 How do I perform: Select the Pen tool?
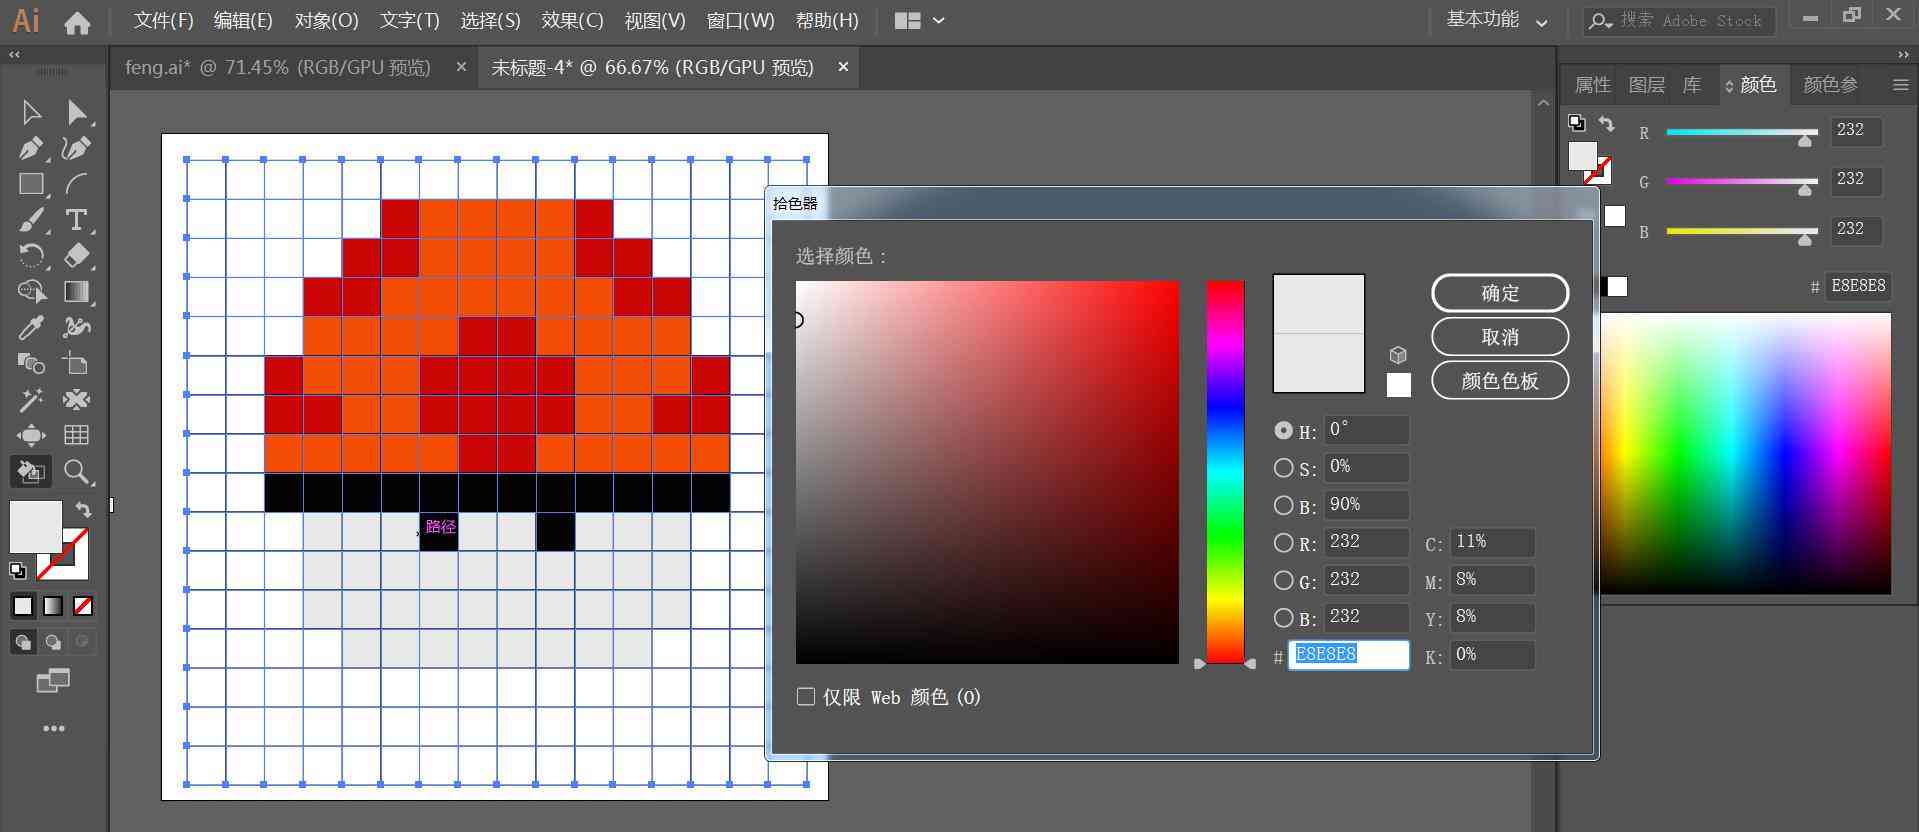tap(31, 148)
